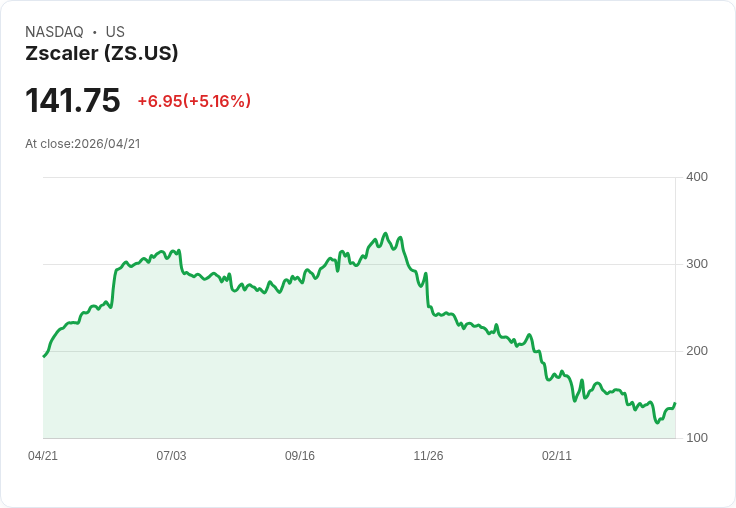The width and height of the screenshot is (736, 508).
Task: Click the chart line's final point at right
Action: [x=675, y=403]
